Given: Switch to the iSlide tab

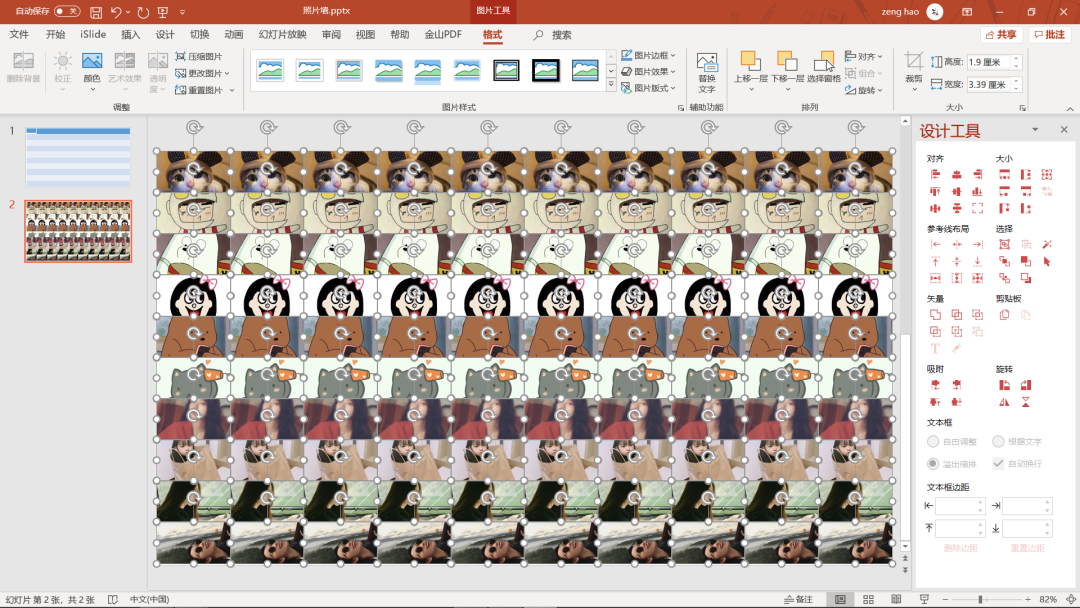Looking at the screenshot, I should [x=93, y=34].
